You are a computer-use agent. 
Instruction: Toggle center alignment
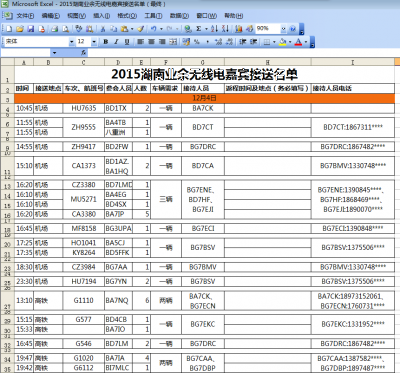[x=151, y=42]
